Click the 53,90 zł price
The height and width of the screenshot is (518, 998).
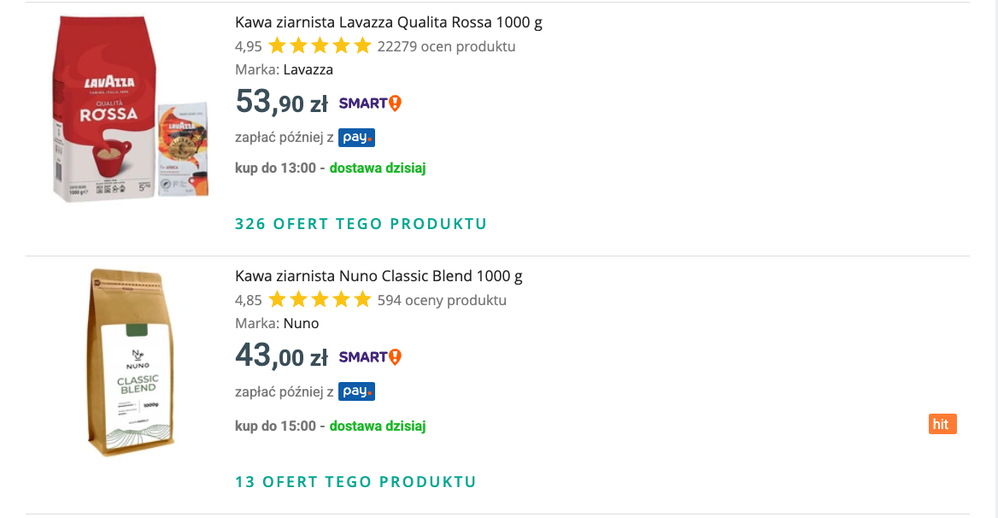click(281, 102)
